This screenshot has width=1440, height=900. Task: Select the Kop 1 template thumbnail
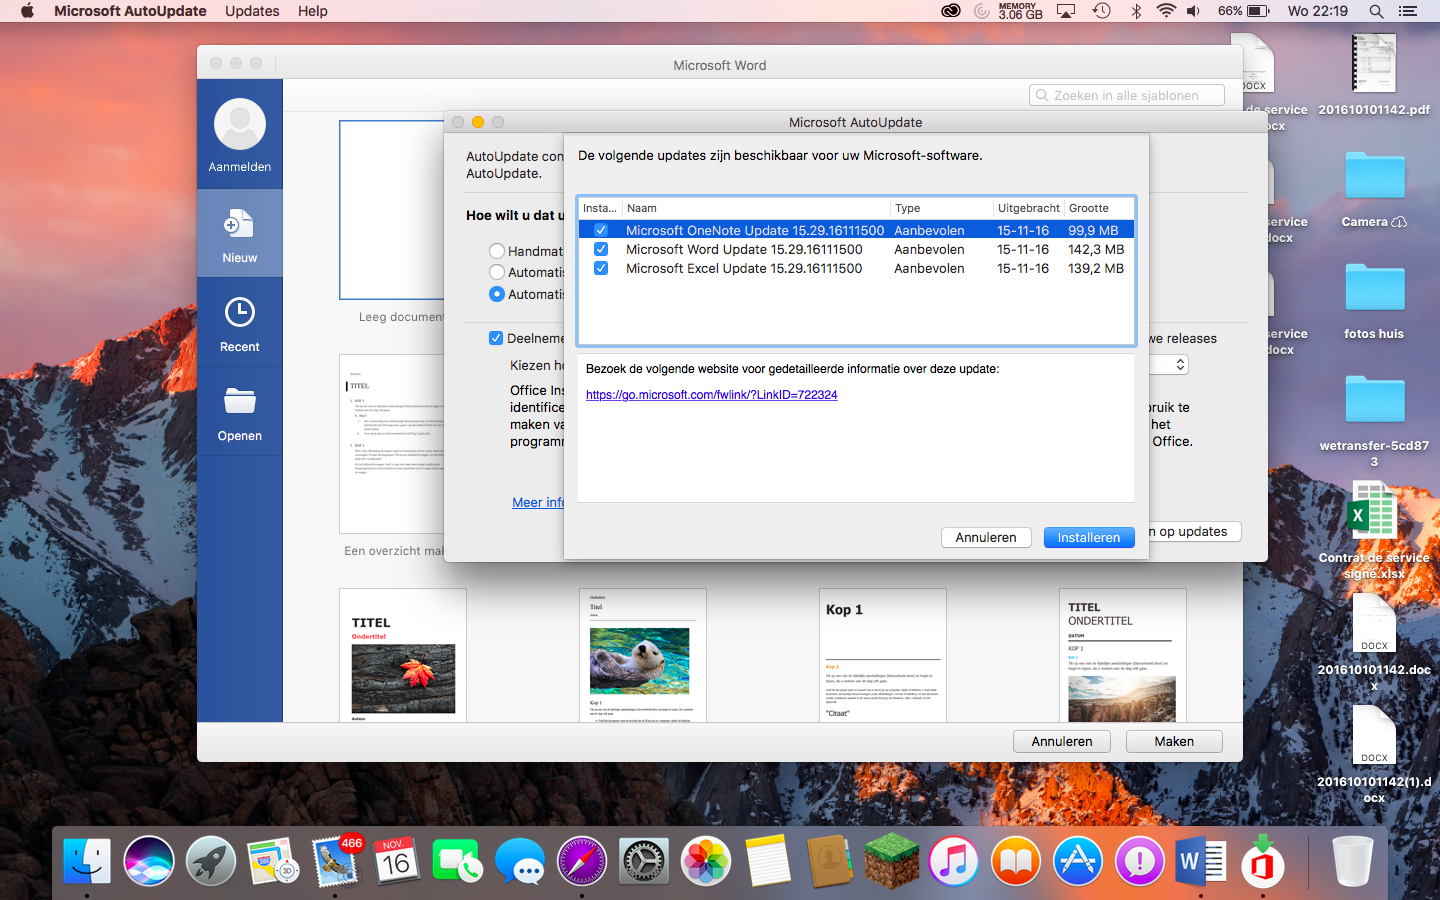tap(883, 655)
